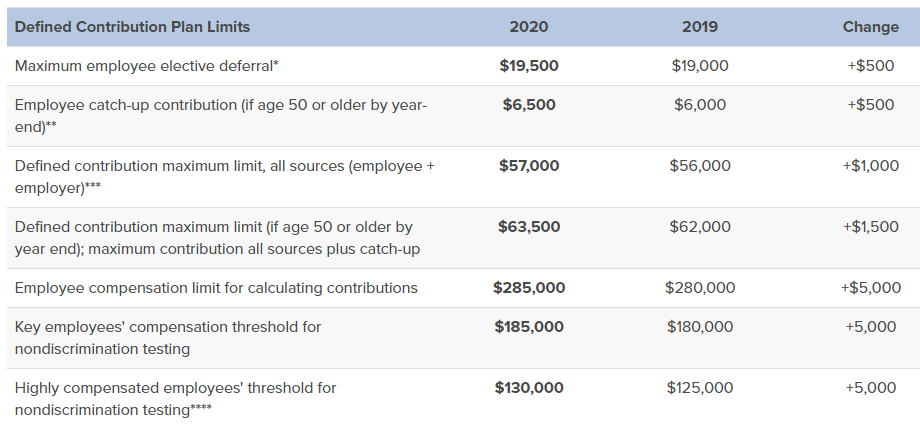
Task: Select the 2019 column header
Action: click(x=699, y=27)
